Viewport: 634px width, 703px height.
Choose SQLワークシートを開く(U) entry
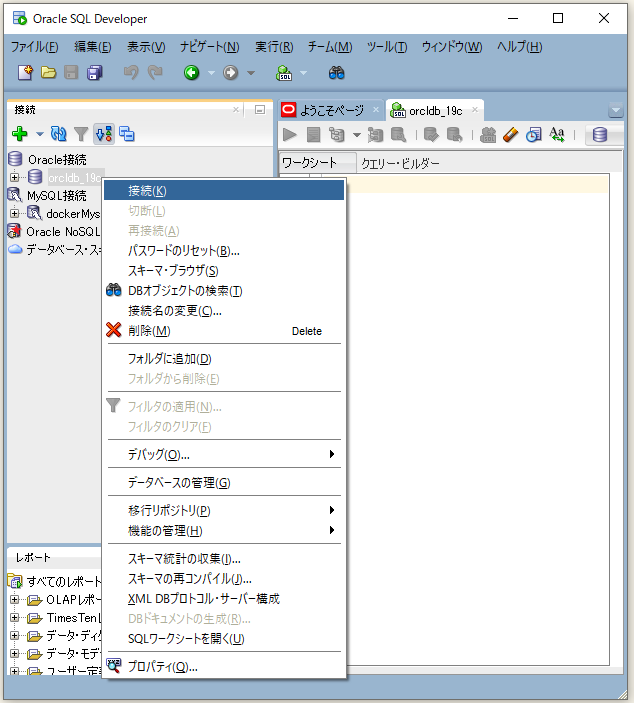coord(224,638)
